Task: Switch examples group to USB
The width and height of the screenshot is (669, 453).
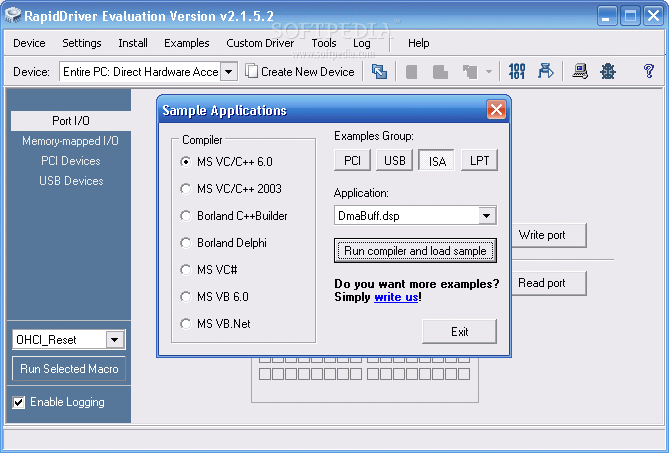Action: pos(395,160)
